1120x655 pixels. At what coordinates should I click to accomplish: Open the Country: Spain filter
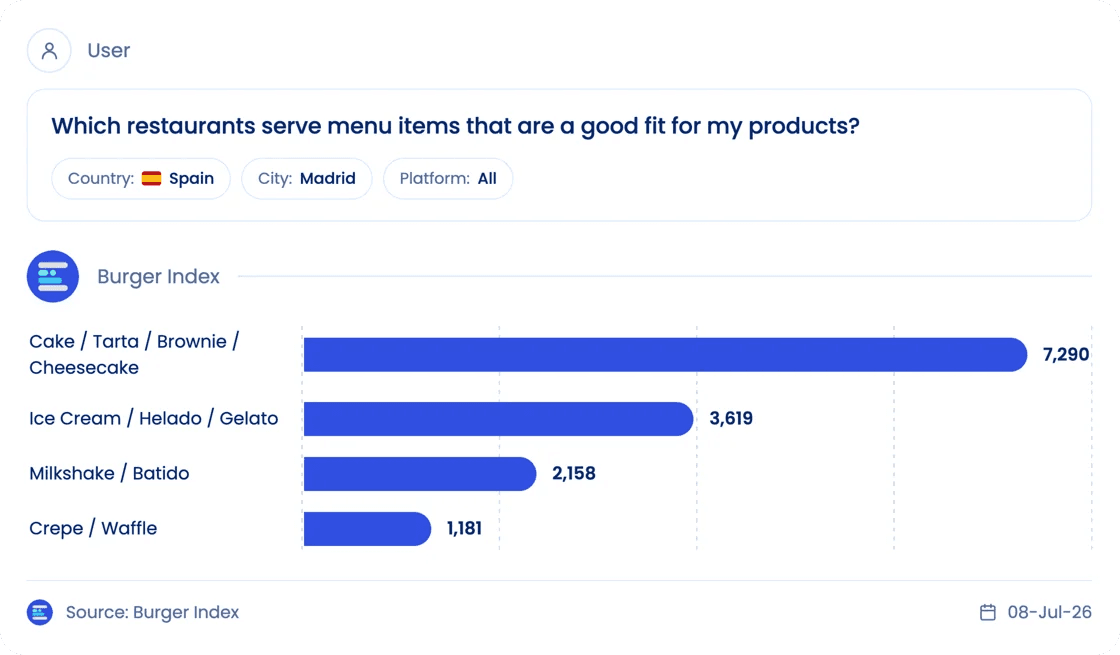pos(141,179)
